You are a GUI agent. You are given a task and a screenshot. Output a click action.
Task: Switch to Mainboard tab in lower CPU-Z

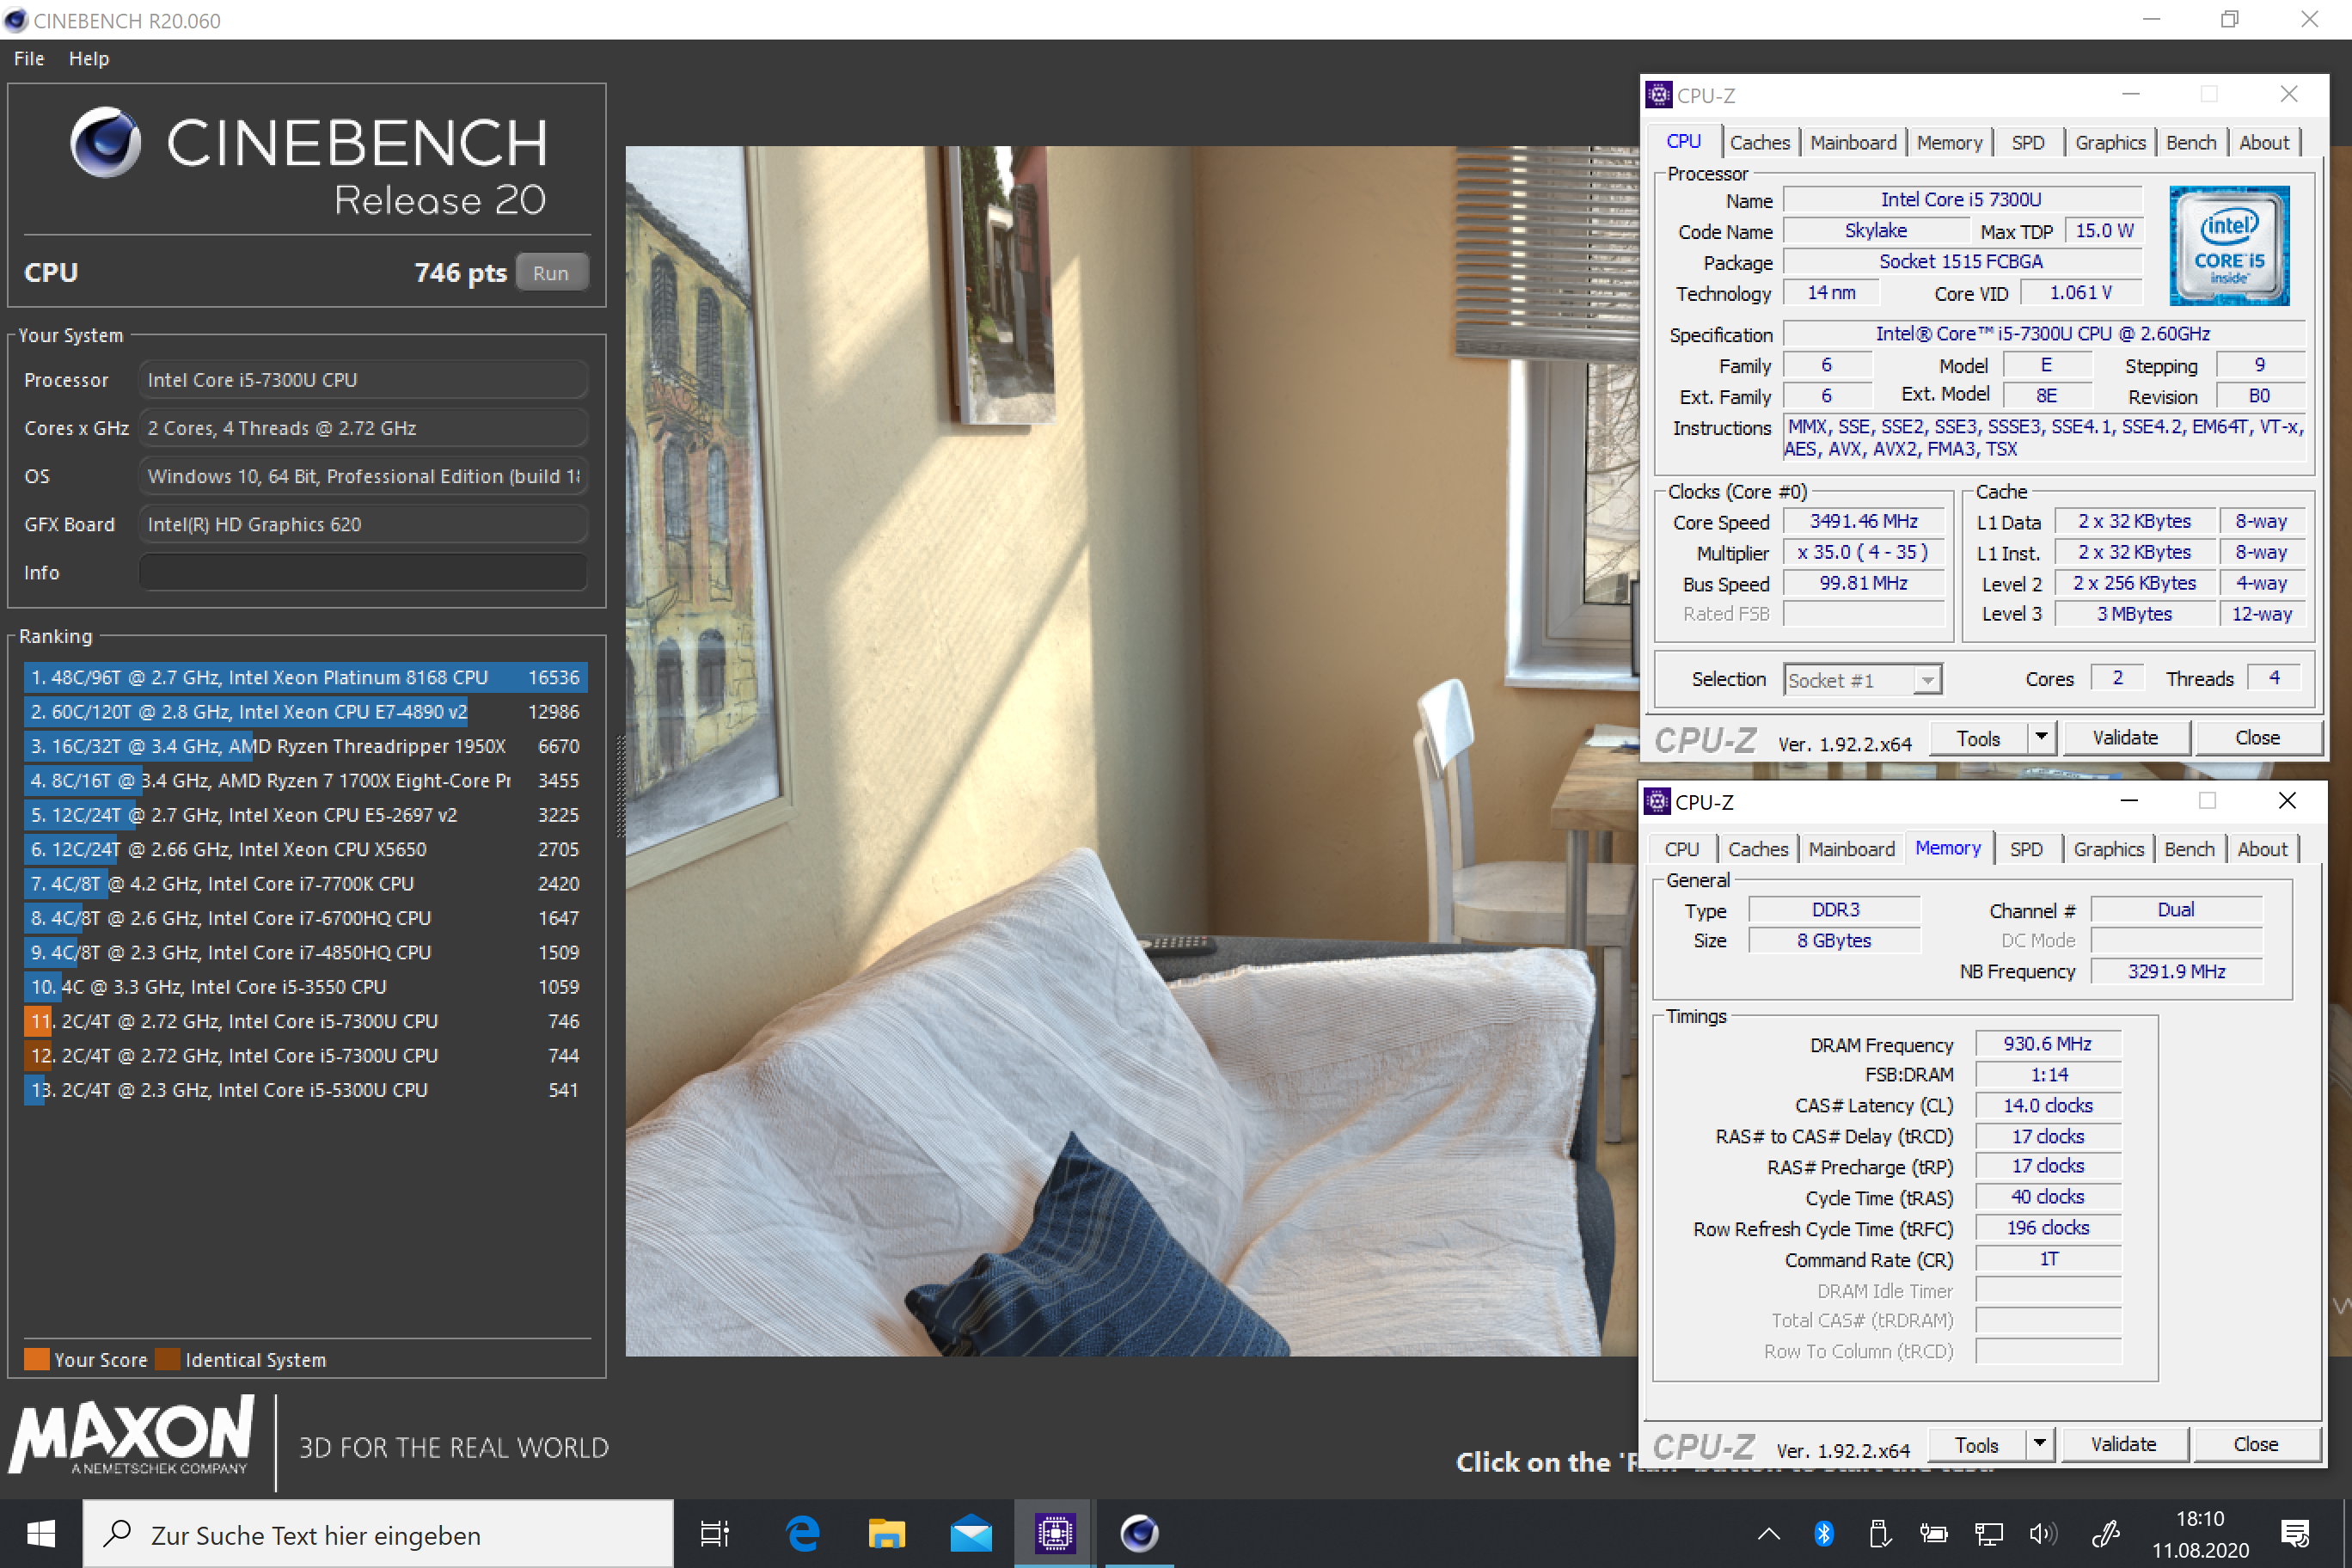click(1851, 849)
